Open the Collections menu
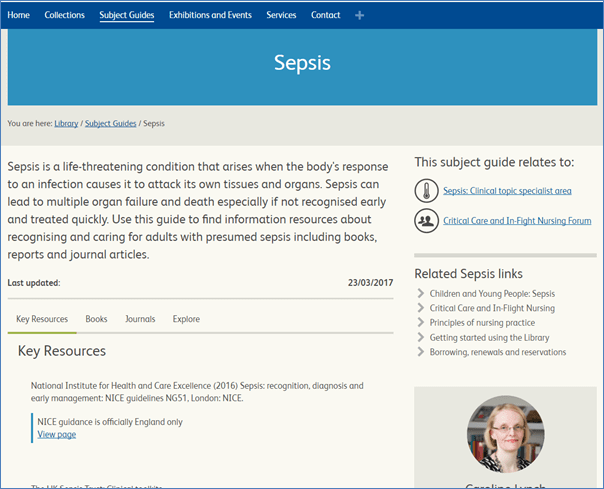Image resolution: width=604 pixels, height=489 pixels. coord(65,15)
